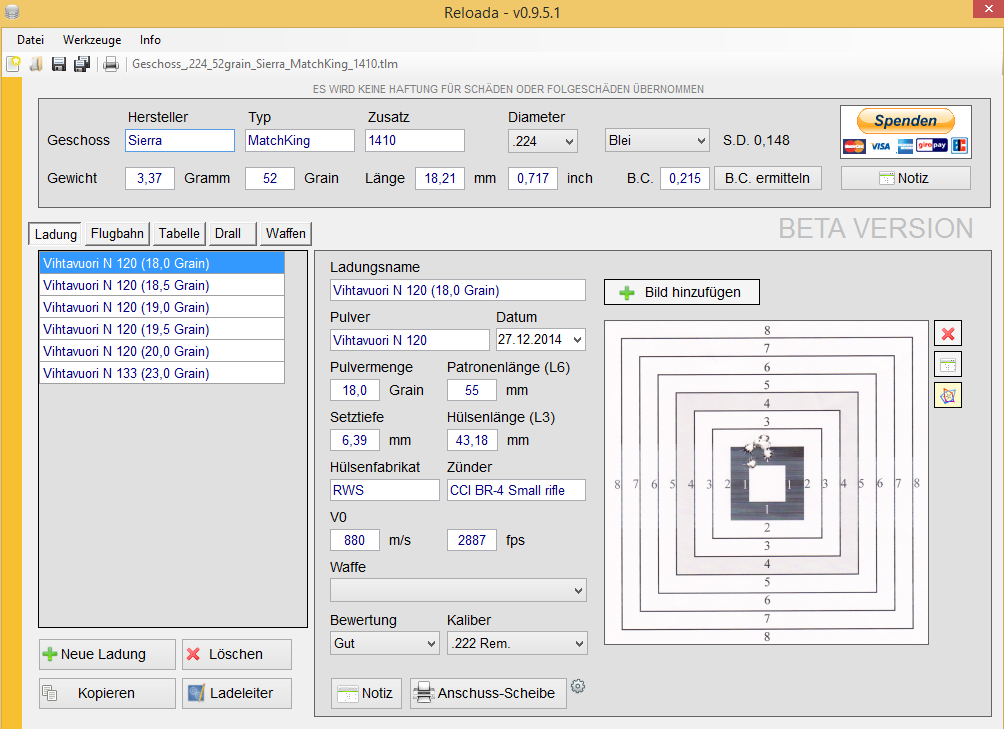Switch to the Tabelle tab
Image resolution: width=1004 pixels, height=729 pixels.
click(179, 234)
